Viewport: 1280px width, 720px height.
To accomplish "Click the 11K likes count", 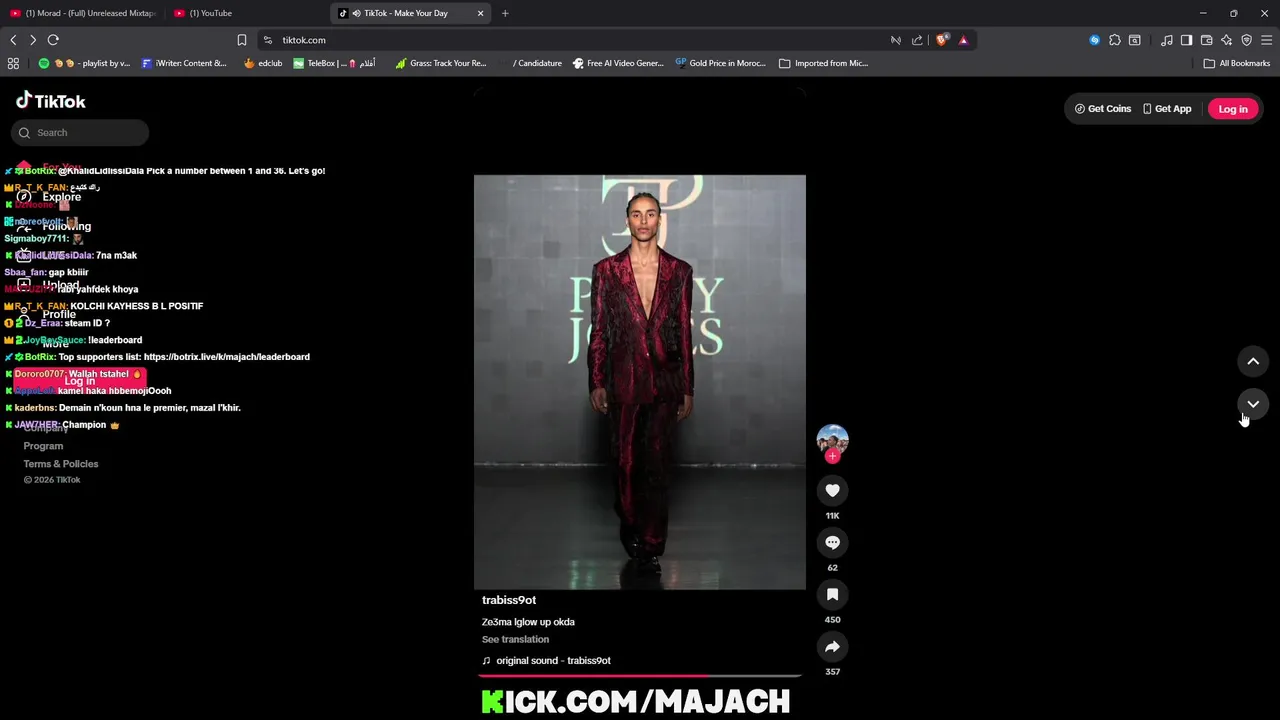I will click(832, 516).
